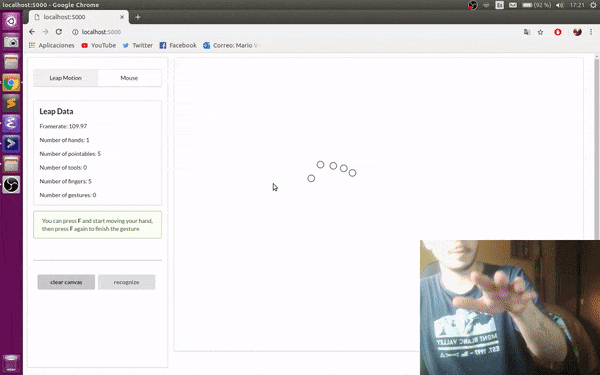Image resolution: width=600 pixels, height=375 pixels.
Task: Click OBS recording indicator in system tray
Action: coord(473,5)
